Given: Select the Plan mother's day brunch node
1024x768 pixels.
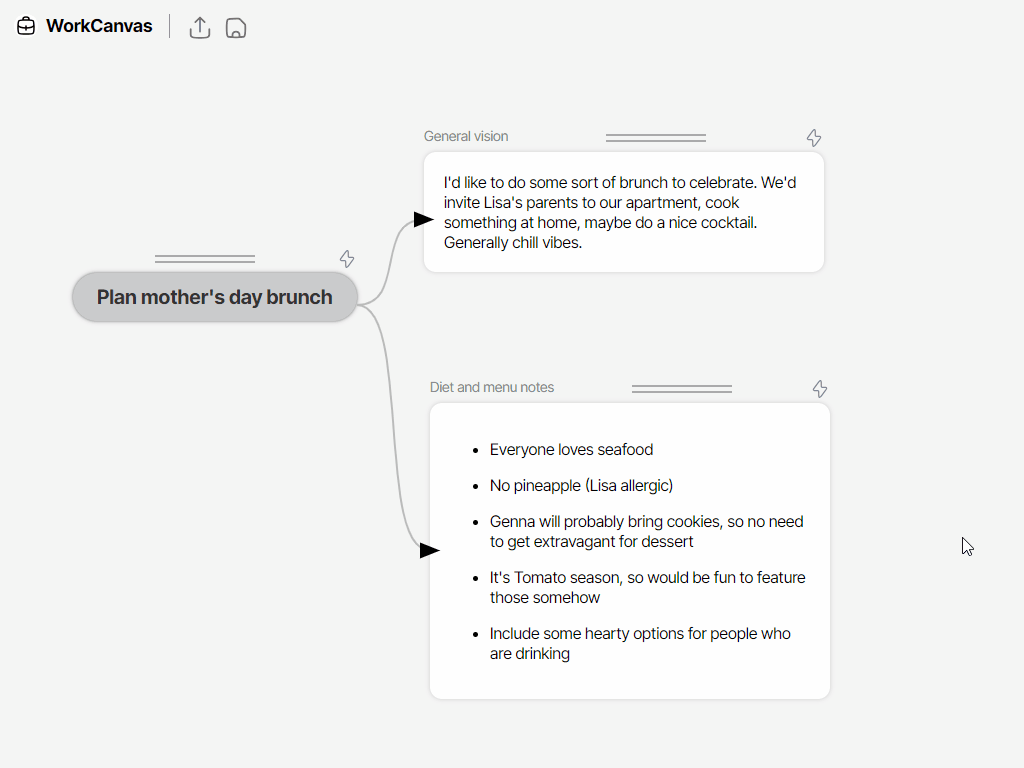Looking at the screenshot, I should (x=214, y=297).
